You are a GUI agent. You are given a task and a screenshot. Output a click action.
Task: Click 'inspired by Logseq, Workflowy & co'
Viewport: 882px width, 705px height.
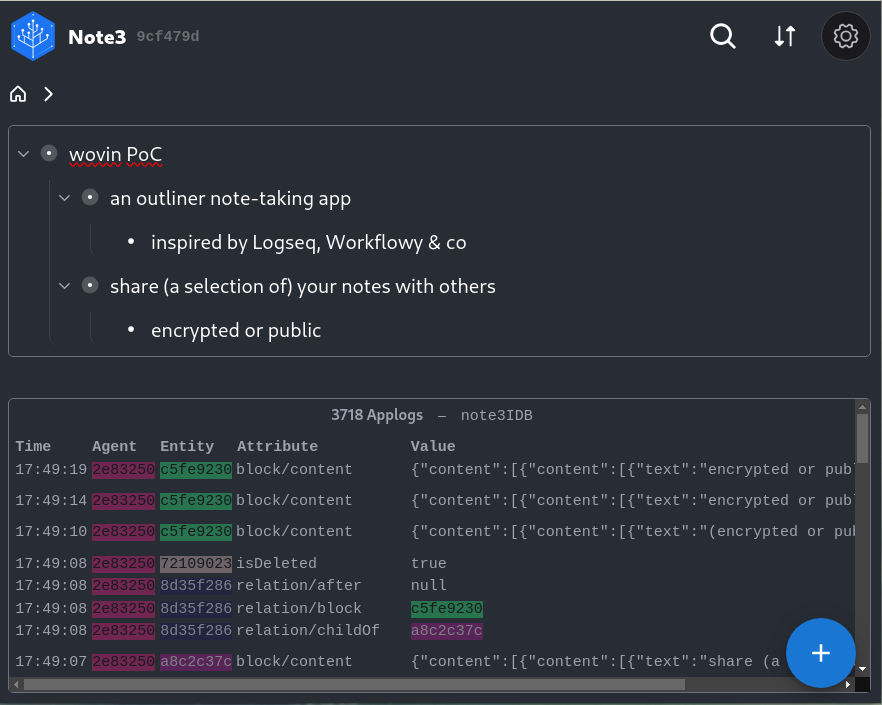pos(308,243)
